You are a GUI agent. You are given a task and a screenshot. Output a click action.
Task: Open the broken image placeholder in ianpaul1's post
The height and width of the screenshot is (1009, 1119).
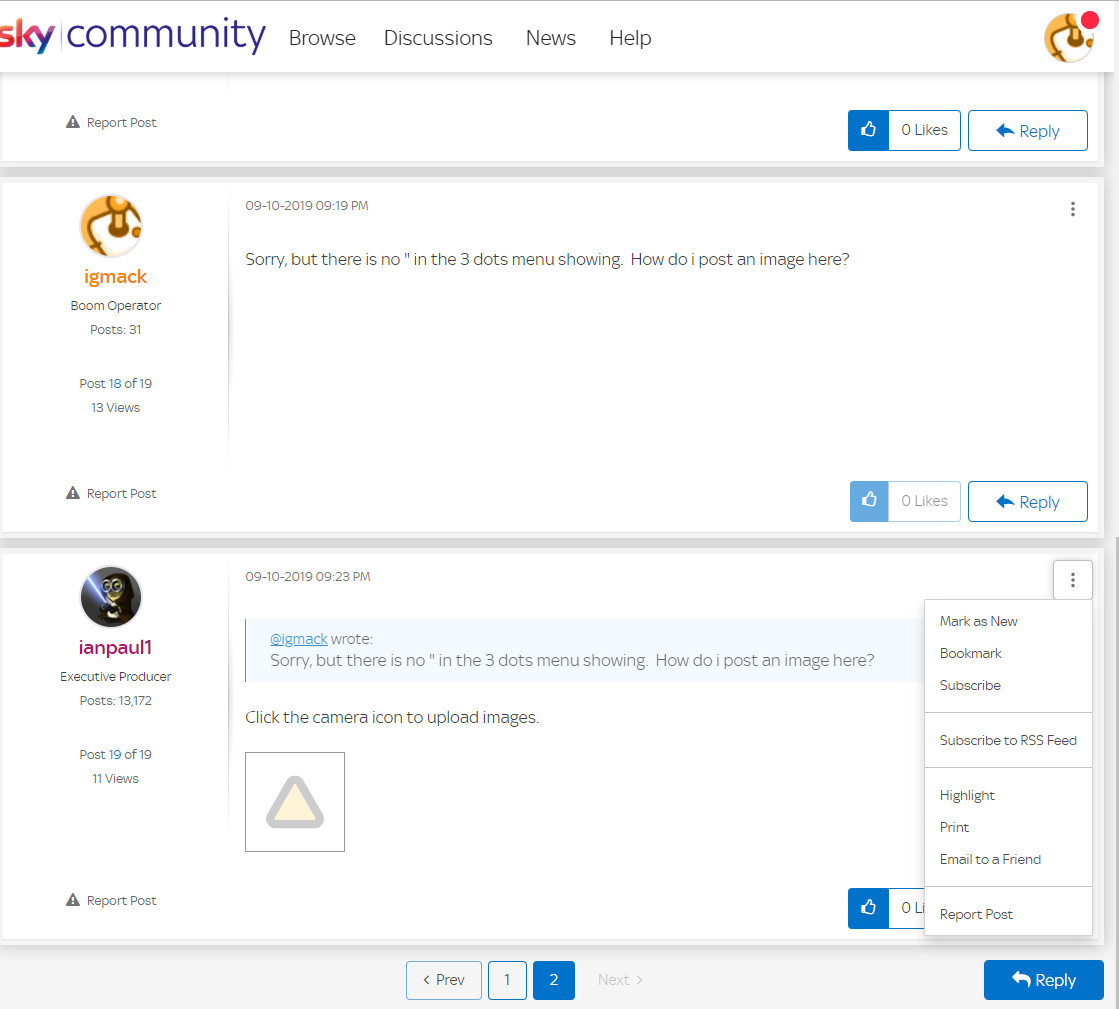click(295, 801)
